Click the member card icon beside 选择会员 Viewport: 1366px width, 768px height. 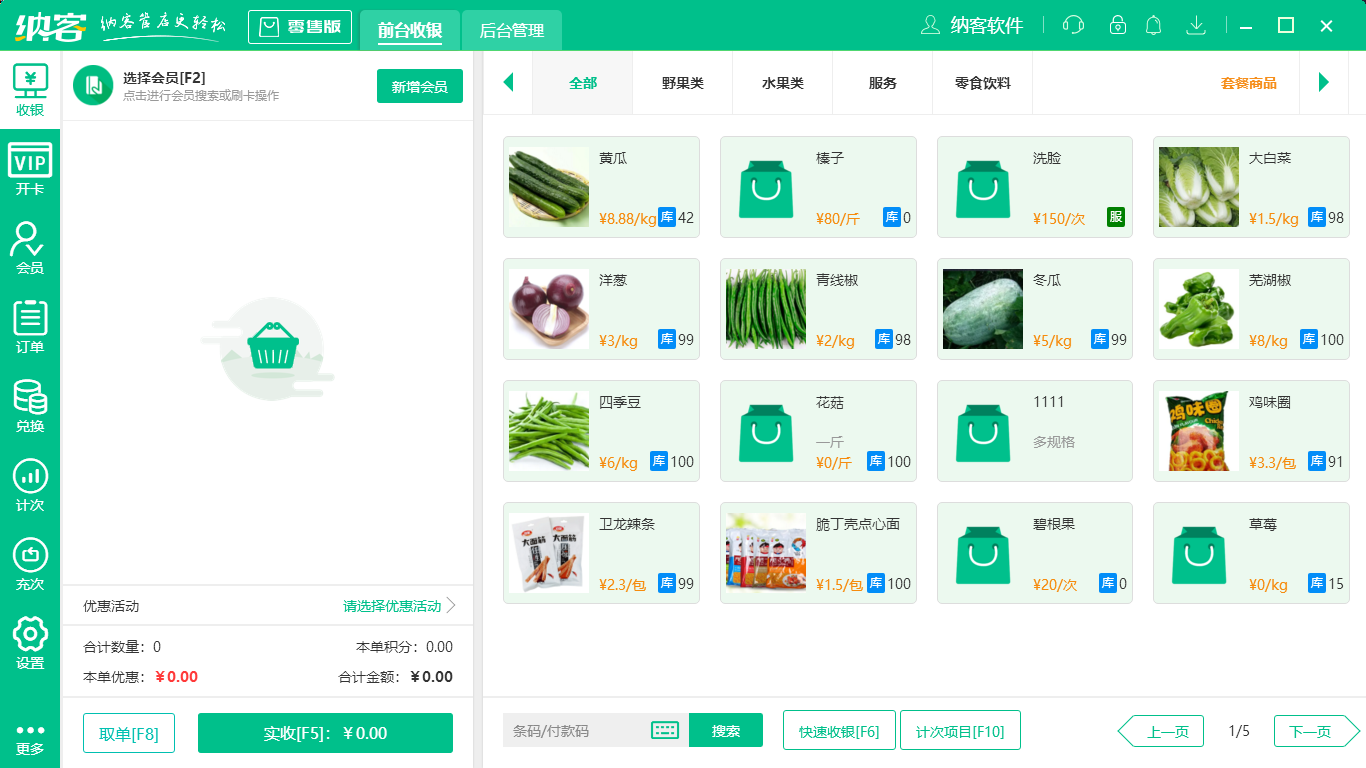(x=93, y=85)
